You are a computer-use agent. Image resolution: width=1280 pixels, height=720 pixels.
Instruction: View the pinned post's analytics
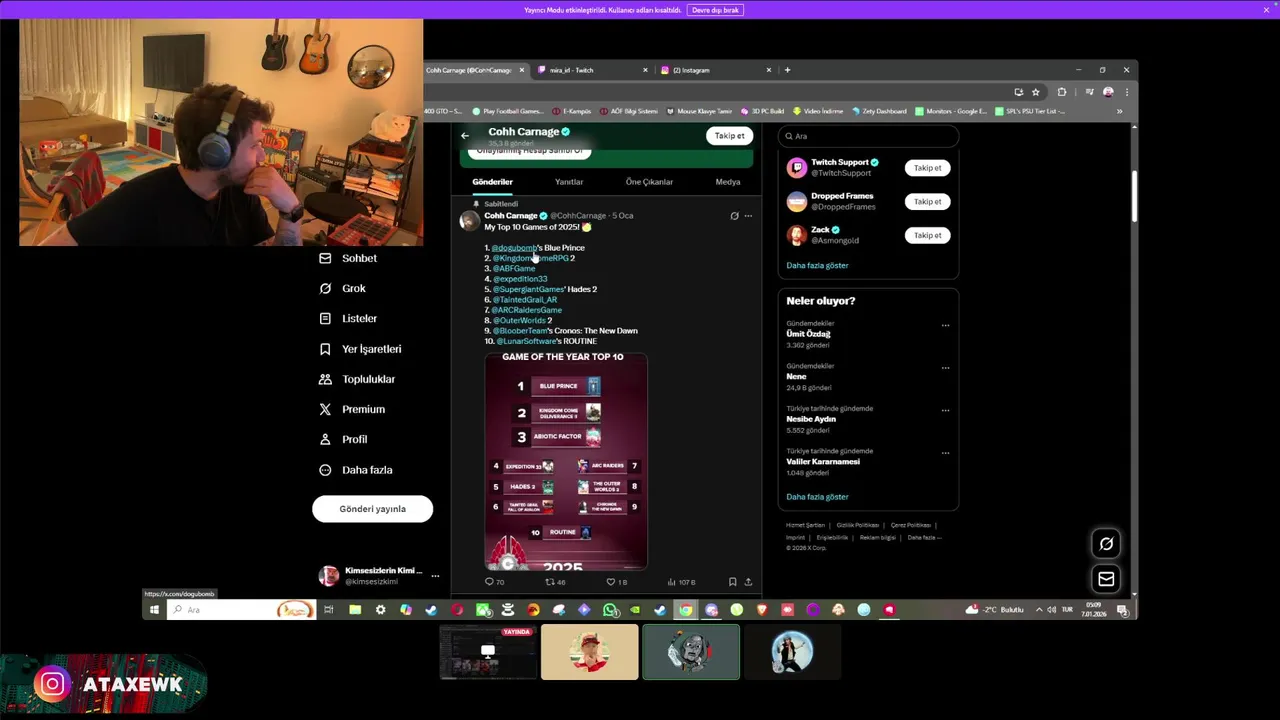pyautogui.click(x=681, y=581)
